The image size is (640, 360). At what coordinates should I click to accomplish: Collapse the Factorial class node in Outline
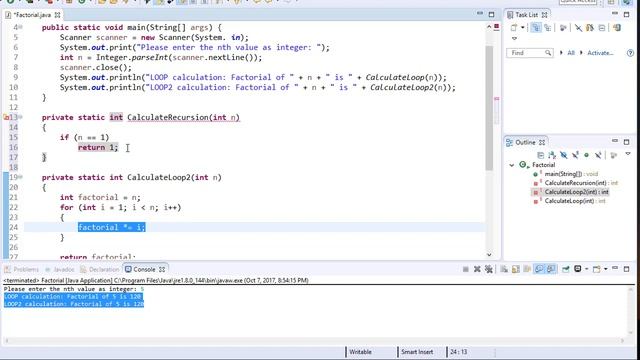512,165
